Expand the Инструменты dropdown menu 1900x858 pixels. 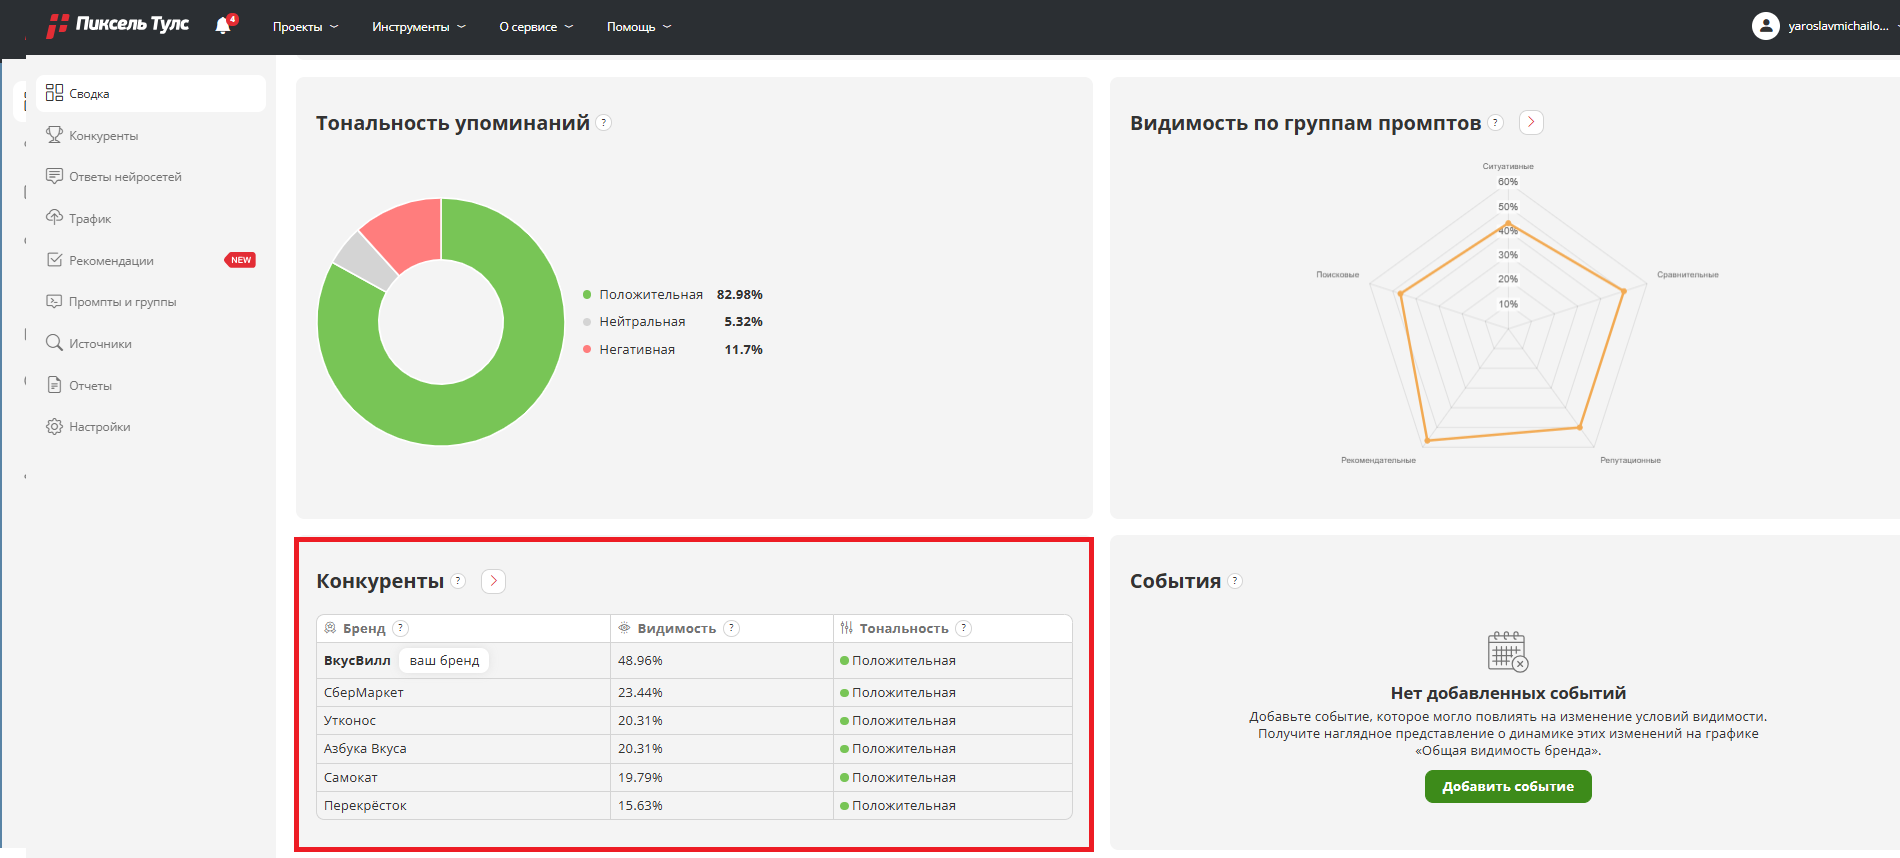(x=418, y=27)
